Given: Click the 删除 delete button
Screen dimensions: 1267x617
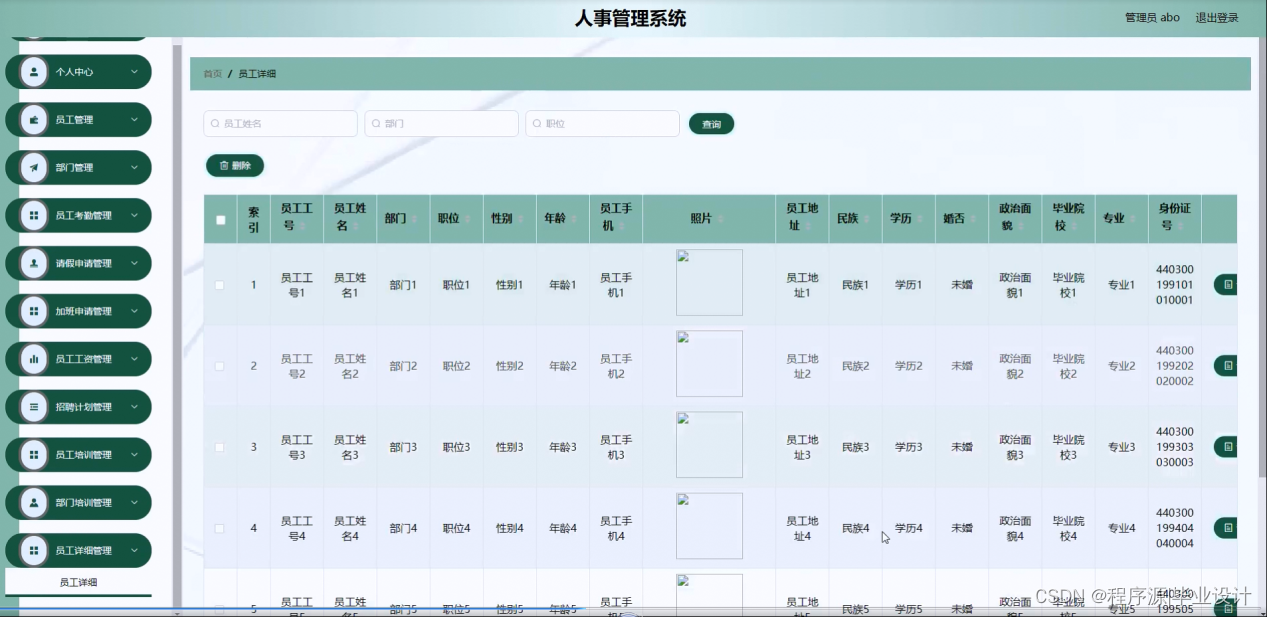Looking at the screenshot, I should [235, 166].
